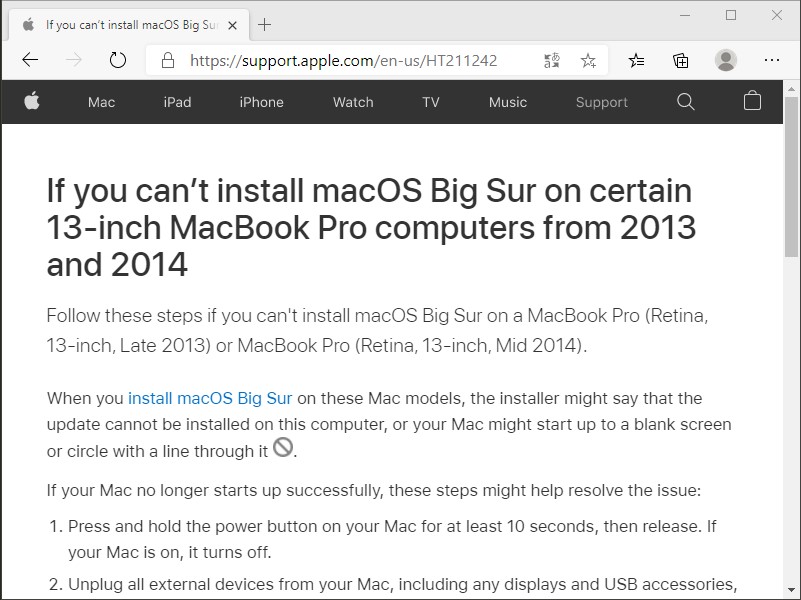
Task: Reload the page with the refresh icon
Action: (117, 60)
